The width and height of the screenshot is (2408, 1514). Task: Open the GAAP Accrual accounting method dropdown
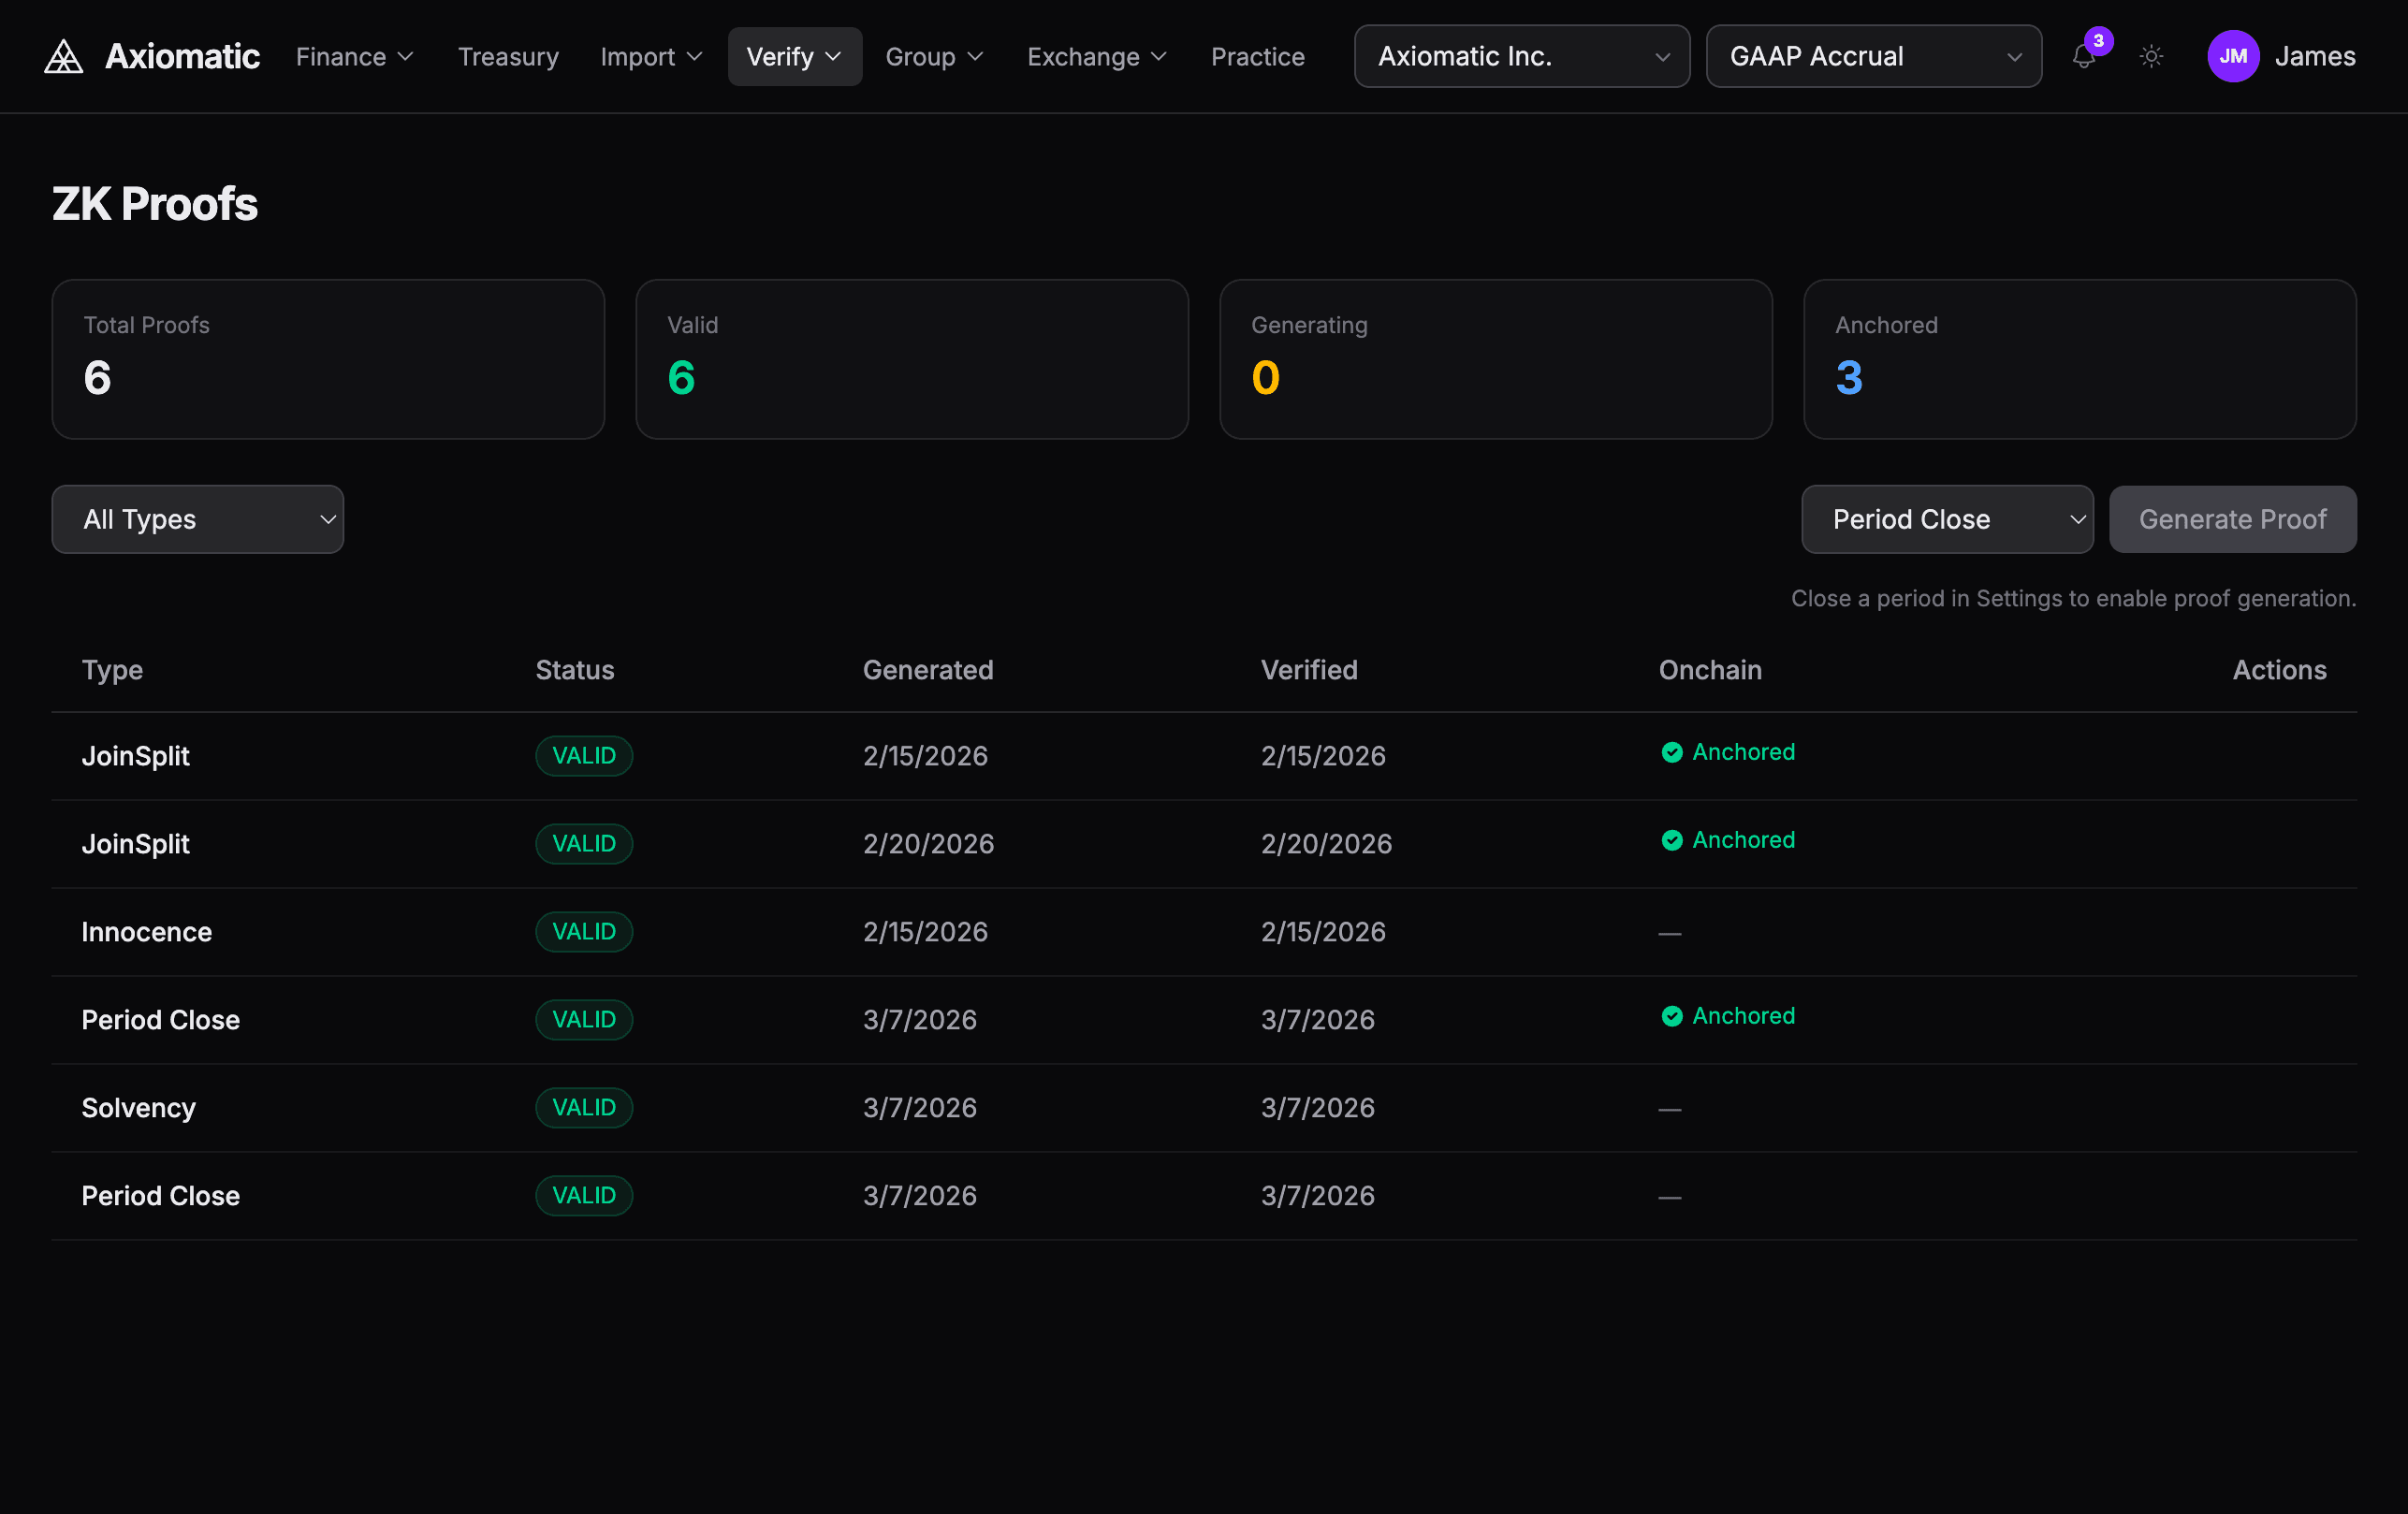click(x=1873, y=56)
